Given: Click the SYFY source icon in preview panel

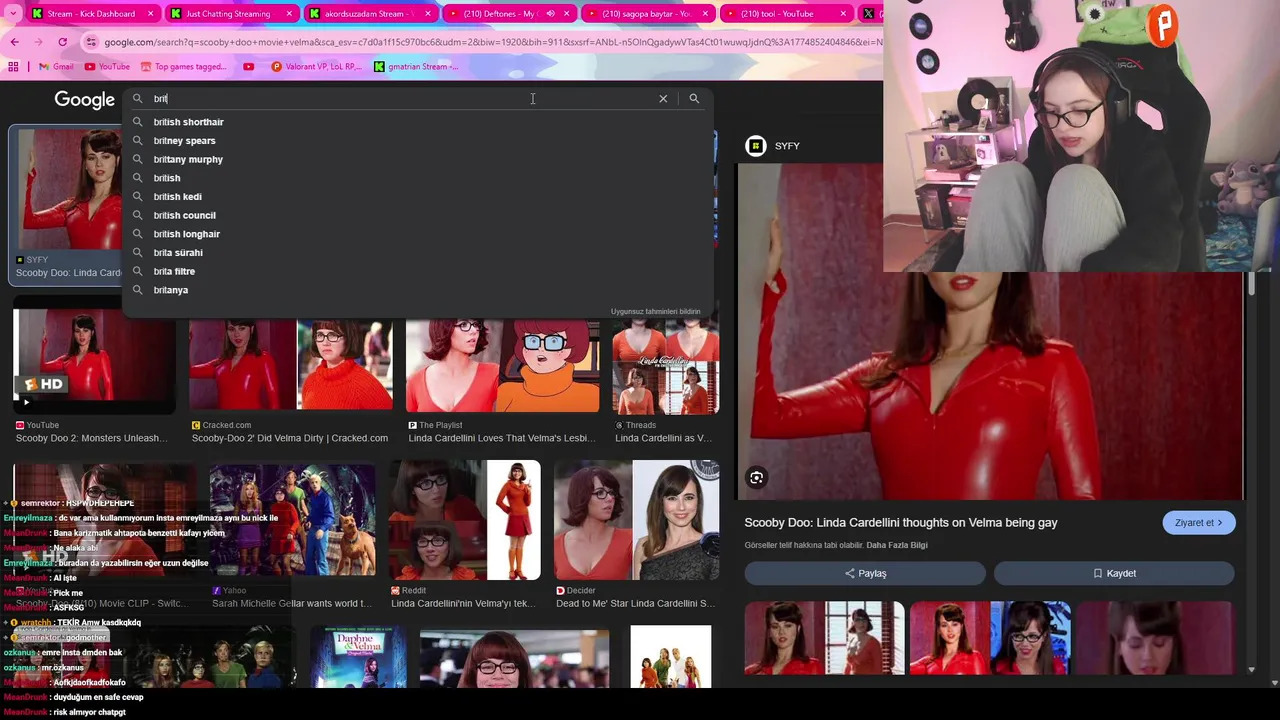Looking at the screenshot, I should pos(756,146).
